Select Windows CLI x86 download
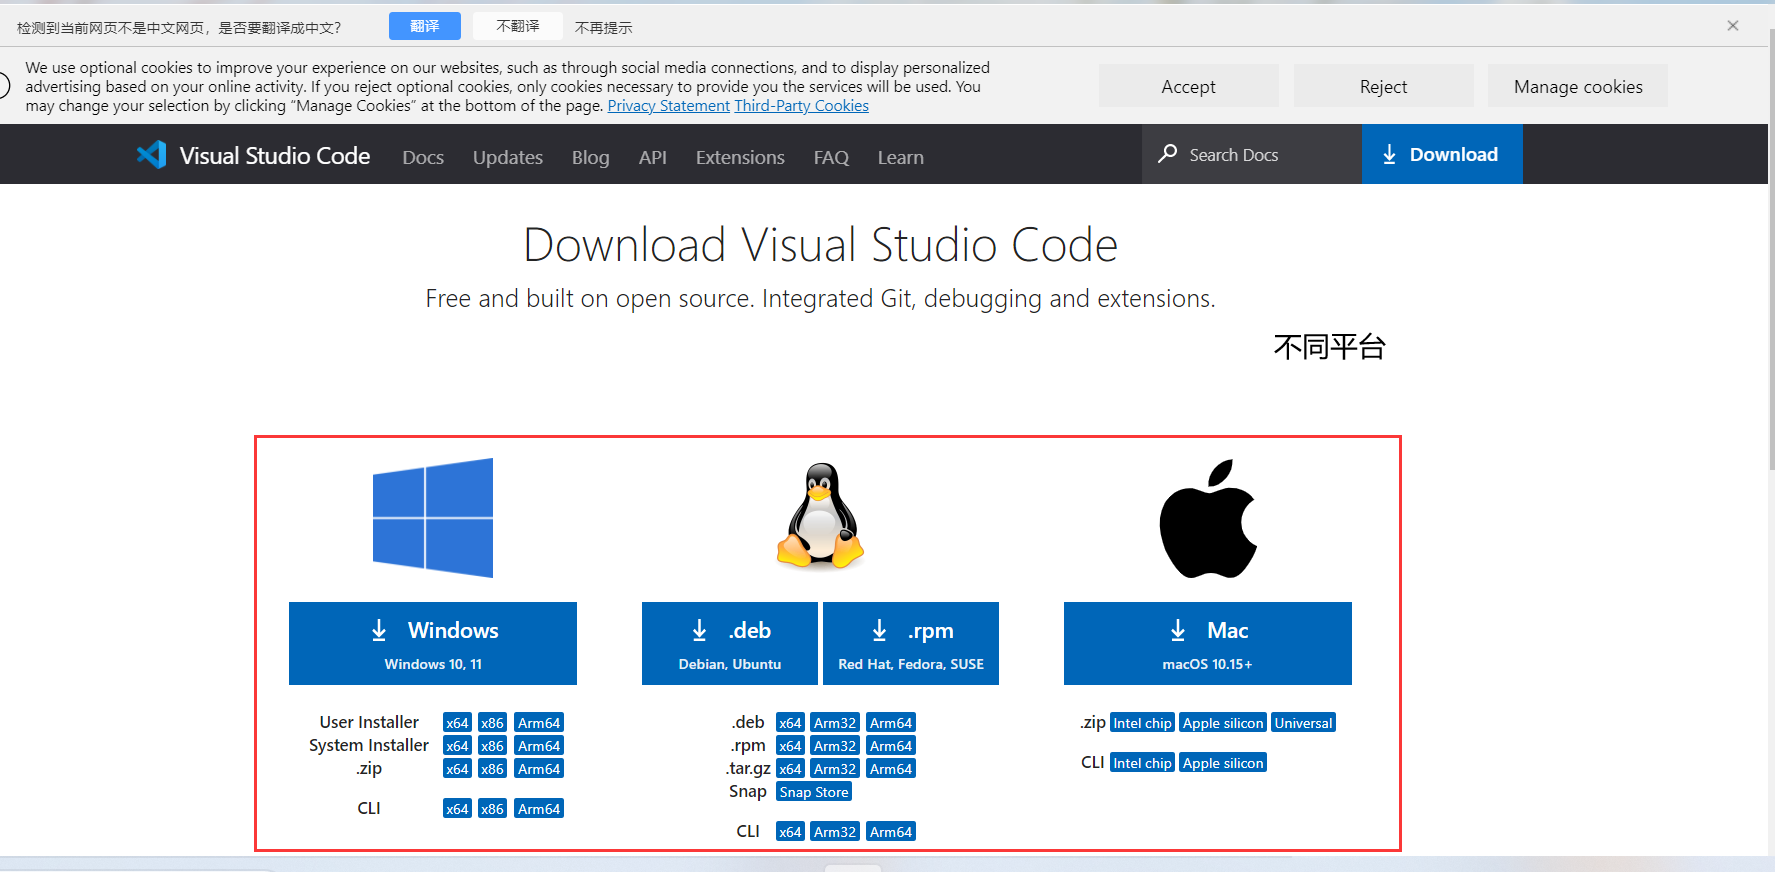 click(492, 808)
